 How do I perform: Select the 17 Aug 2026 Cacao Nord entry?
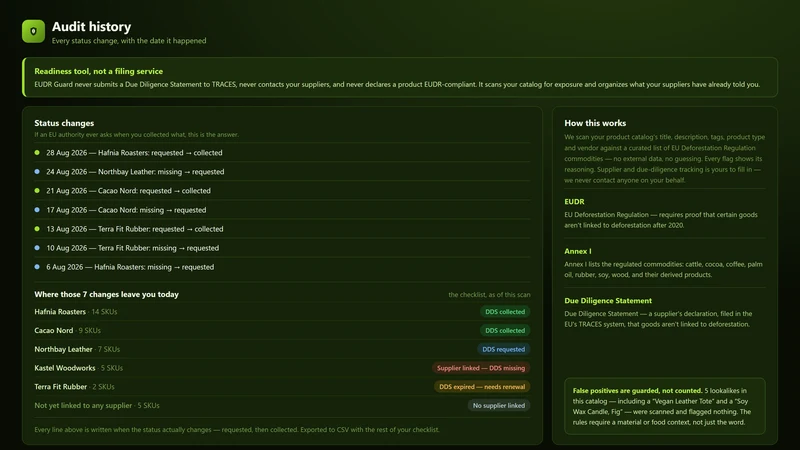pos(282,210)
